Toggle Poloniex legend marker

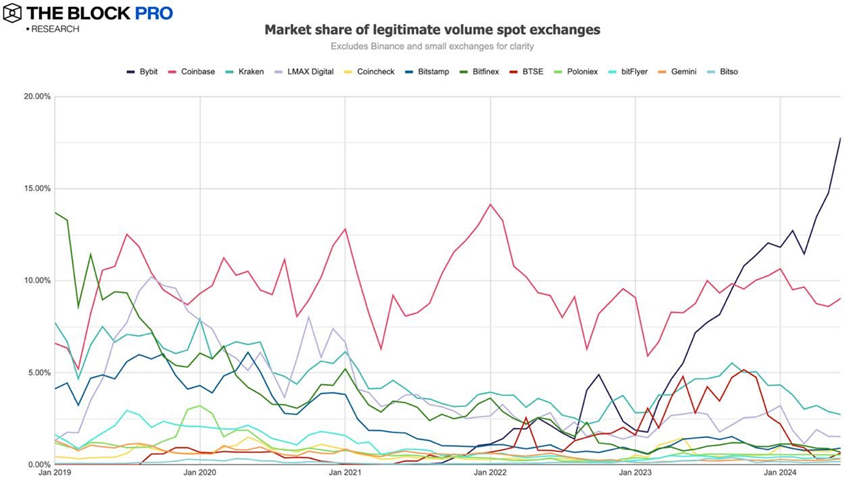pos(558,72)
